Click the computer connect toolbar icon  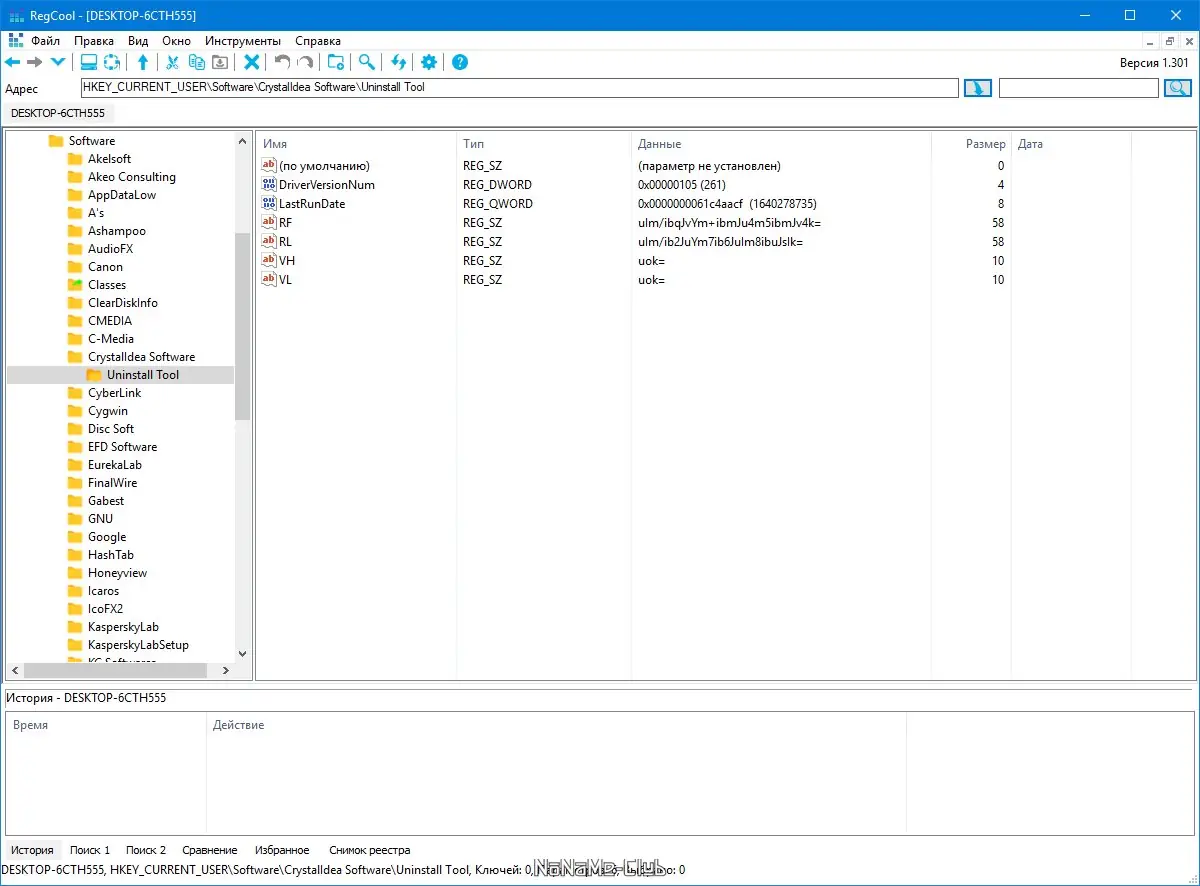tap(89, 62)
